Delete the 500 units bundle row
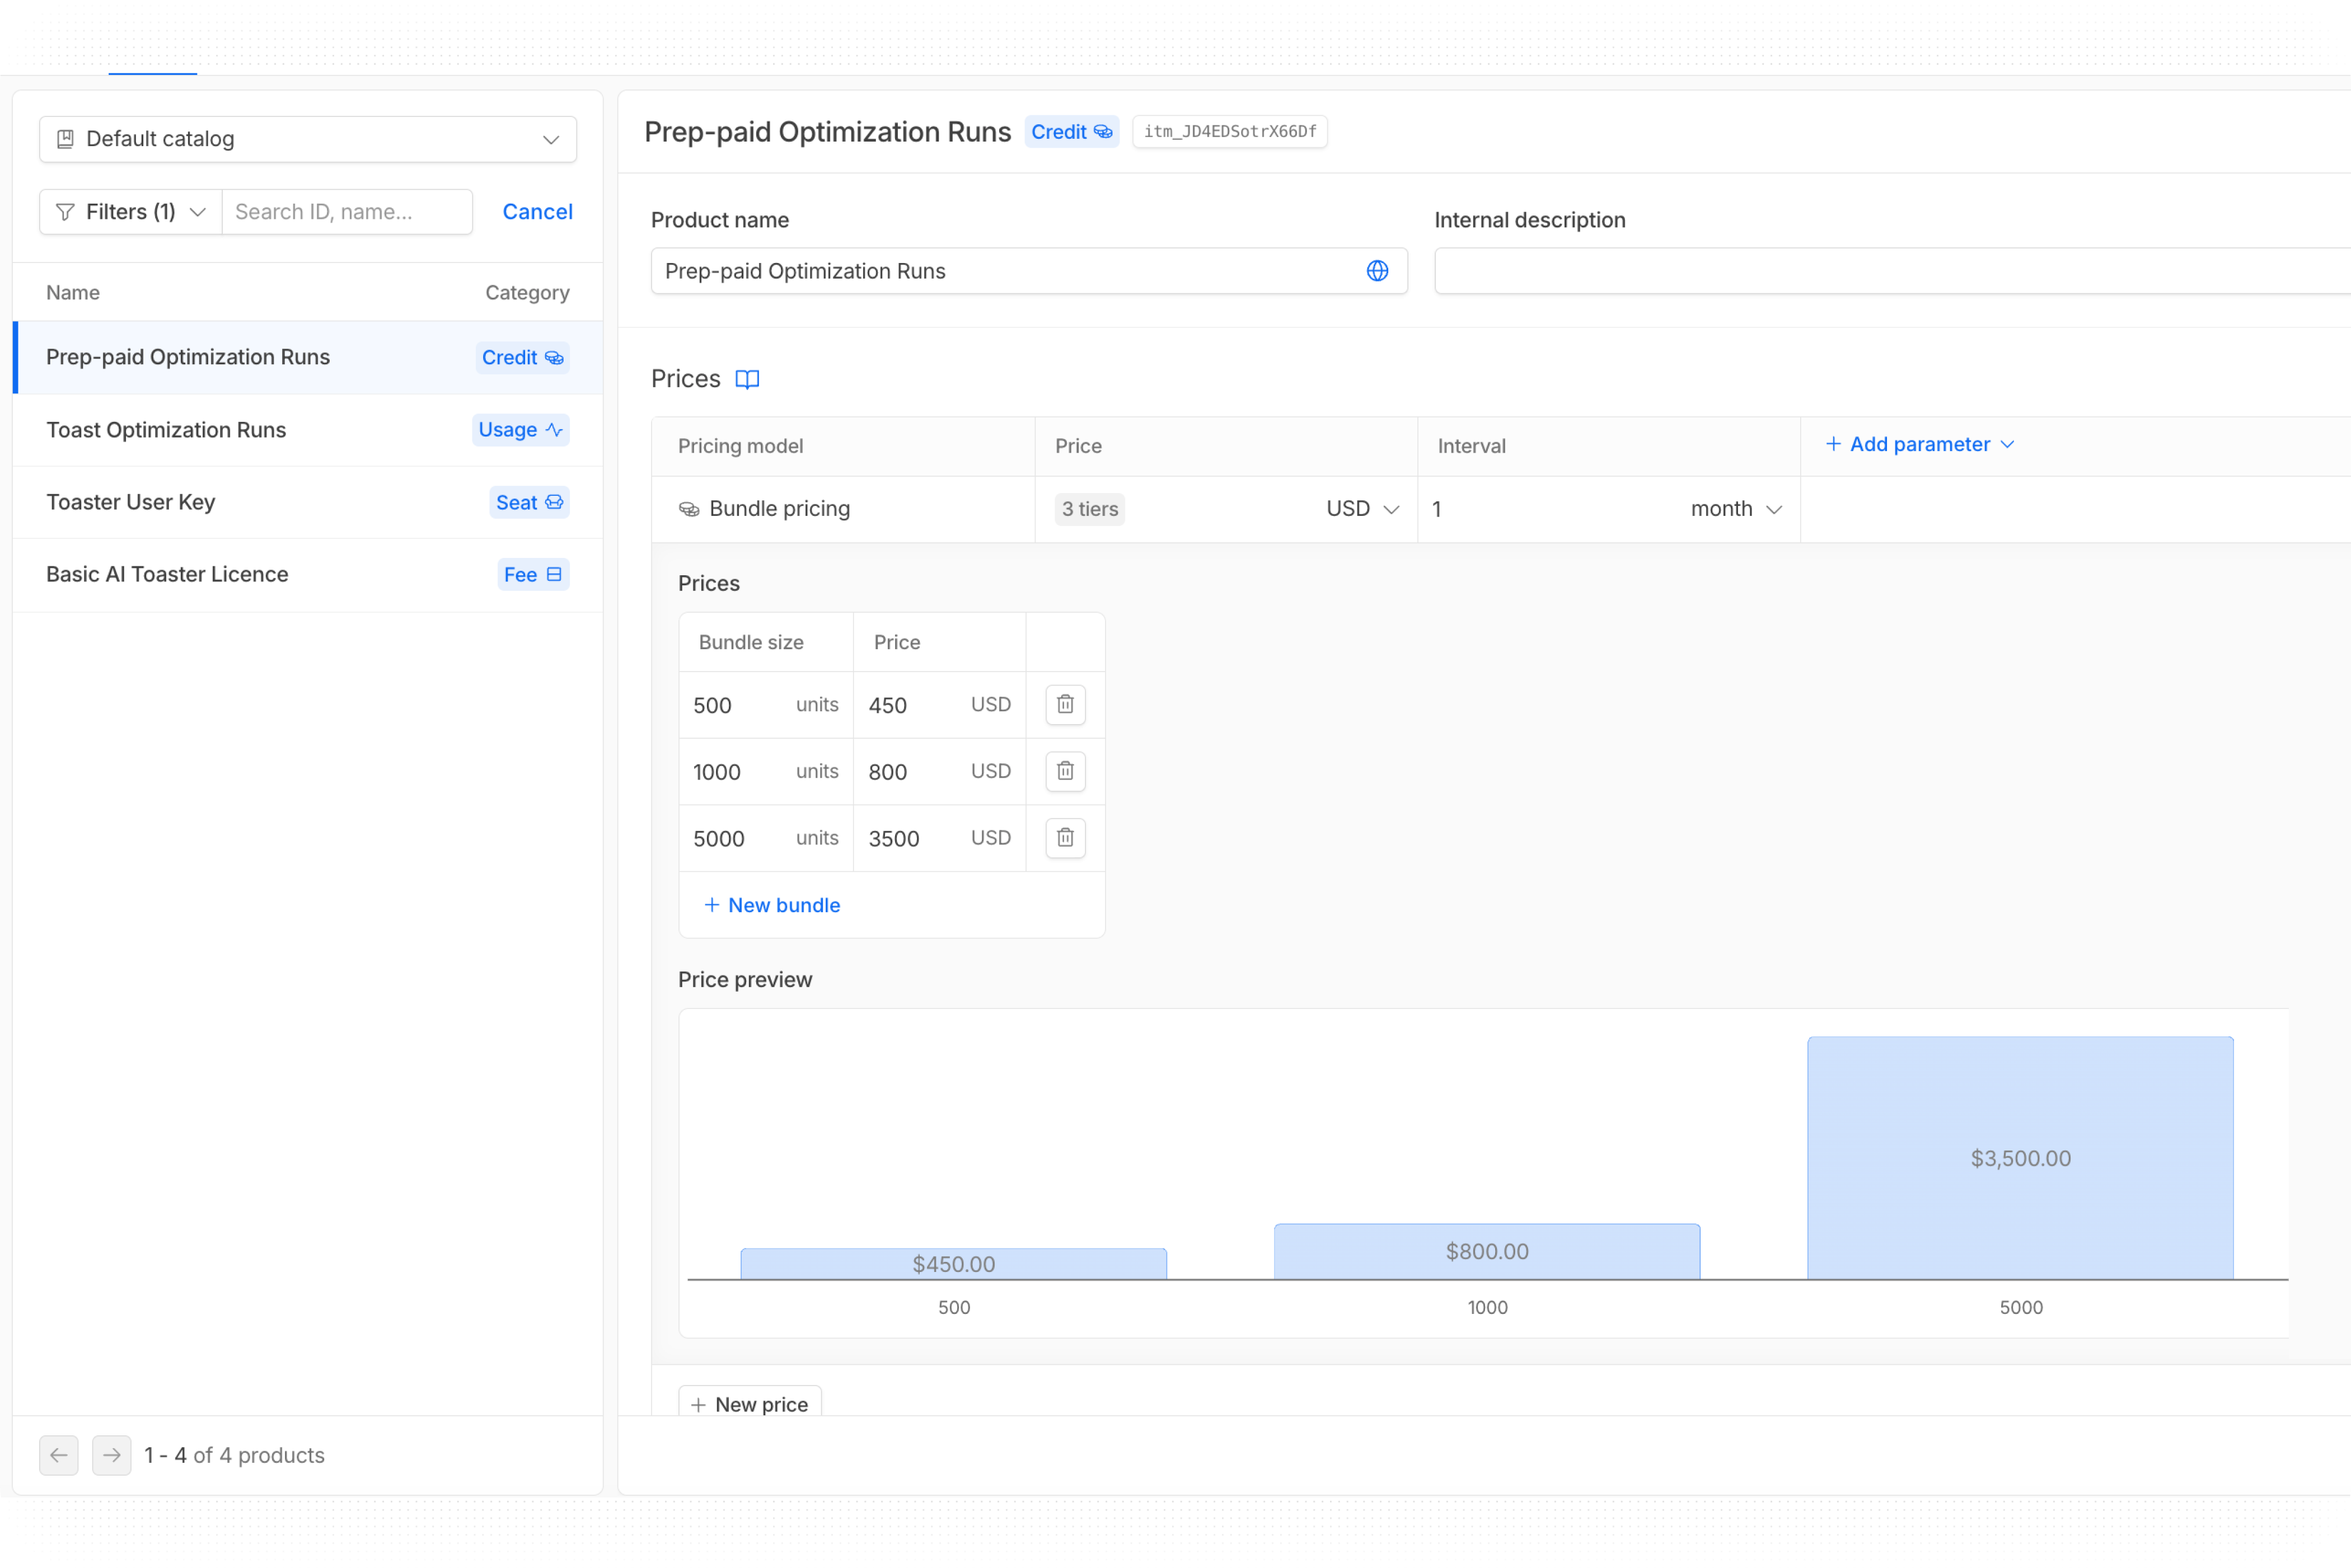 1065,705
